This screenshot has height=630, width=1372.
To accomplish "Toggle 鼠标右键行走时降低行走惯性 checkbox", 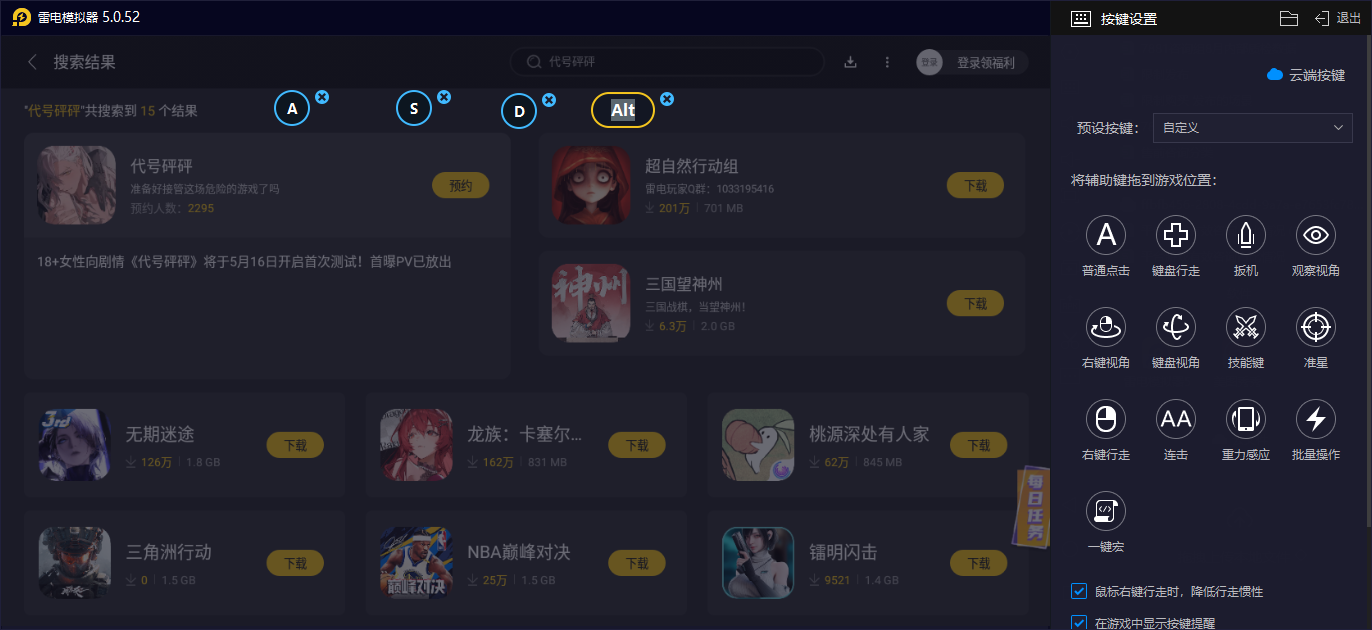I will pyautogui.click(x=1079, y=591).
